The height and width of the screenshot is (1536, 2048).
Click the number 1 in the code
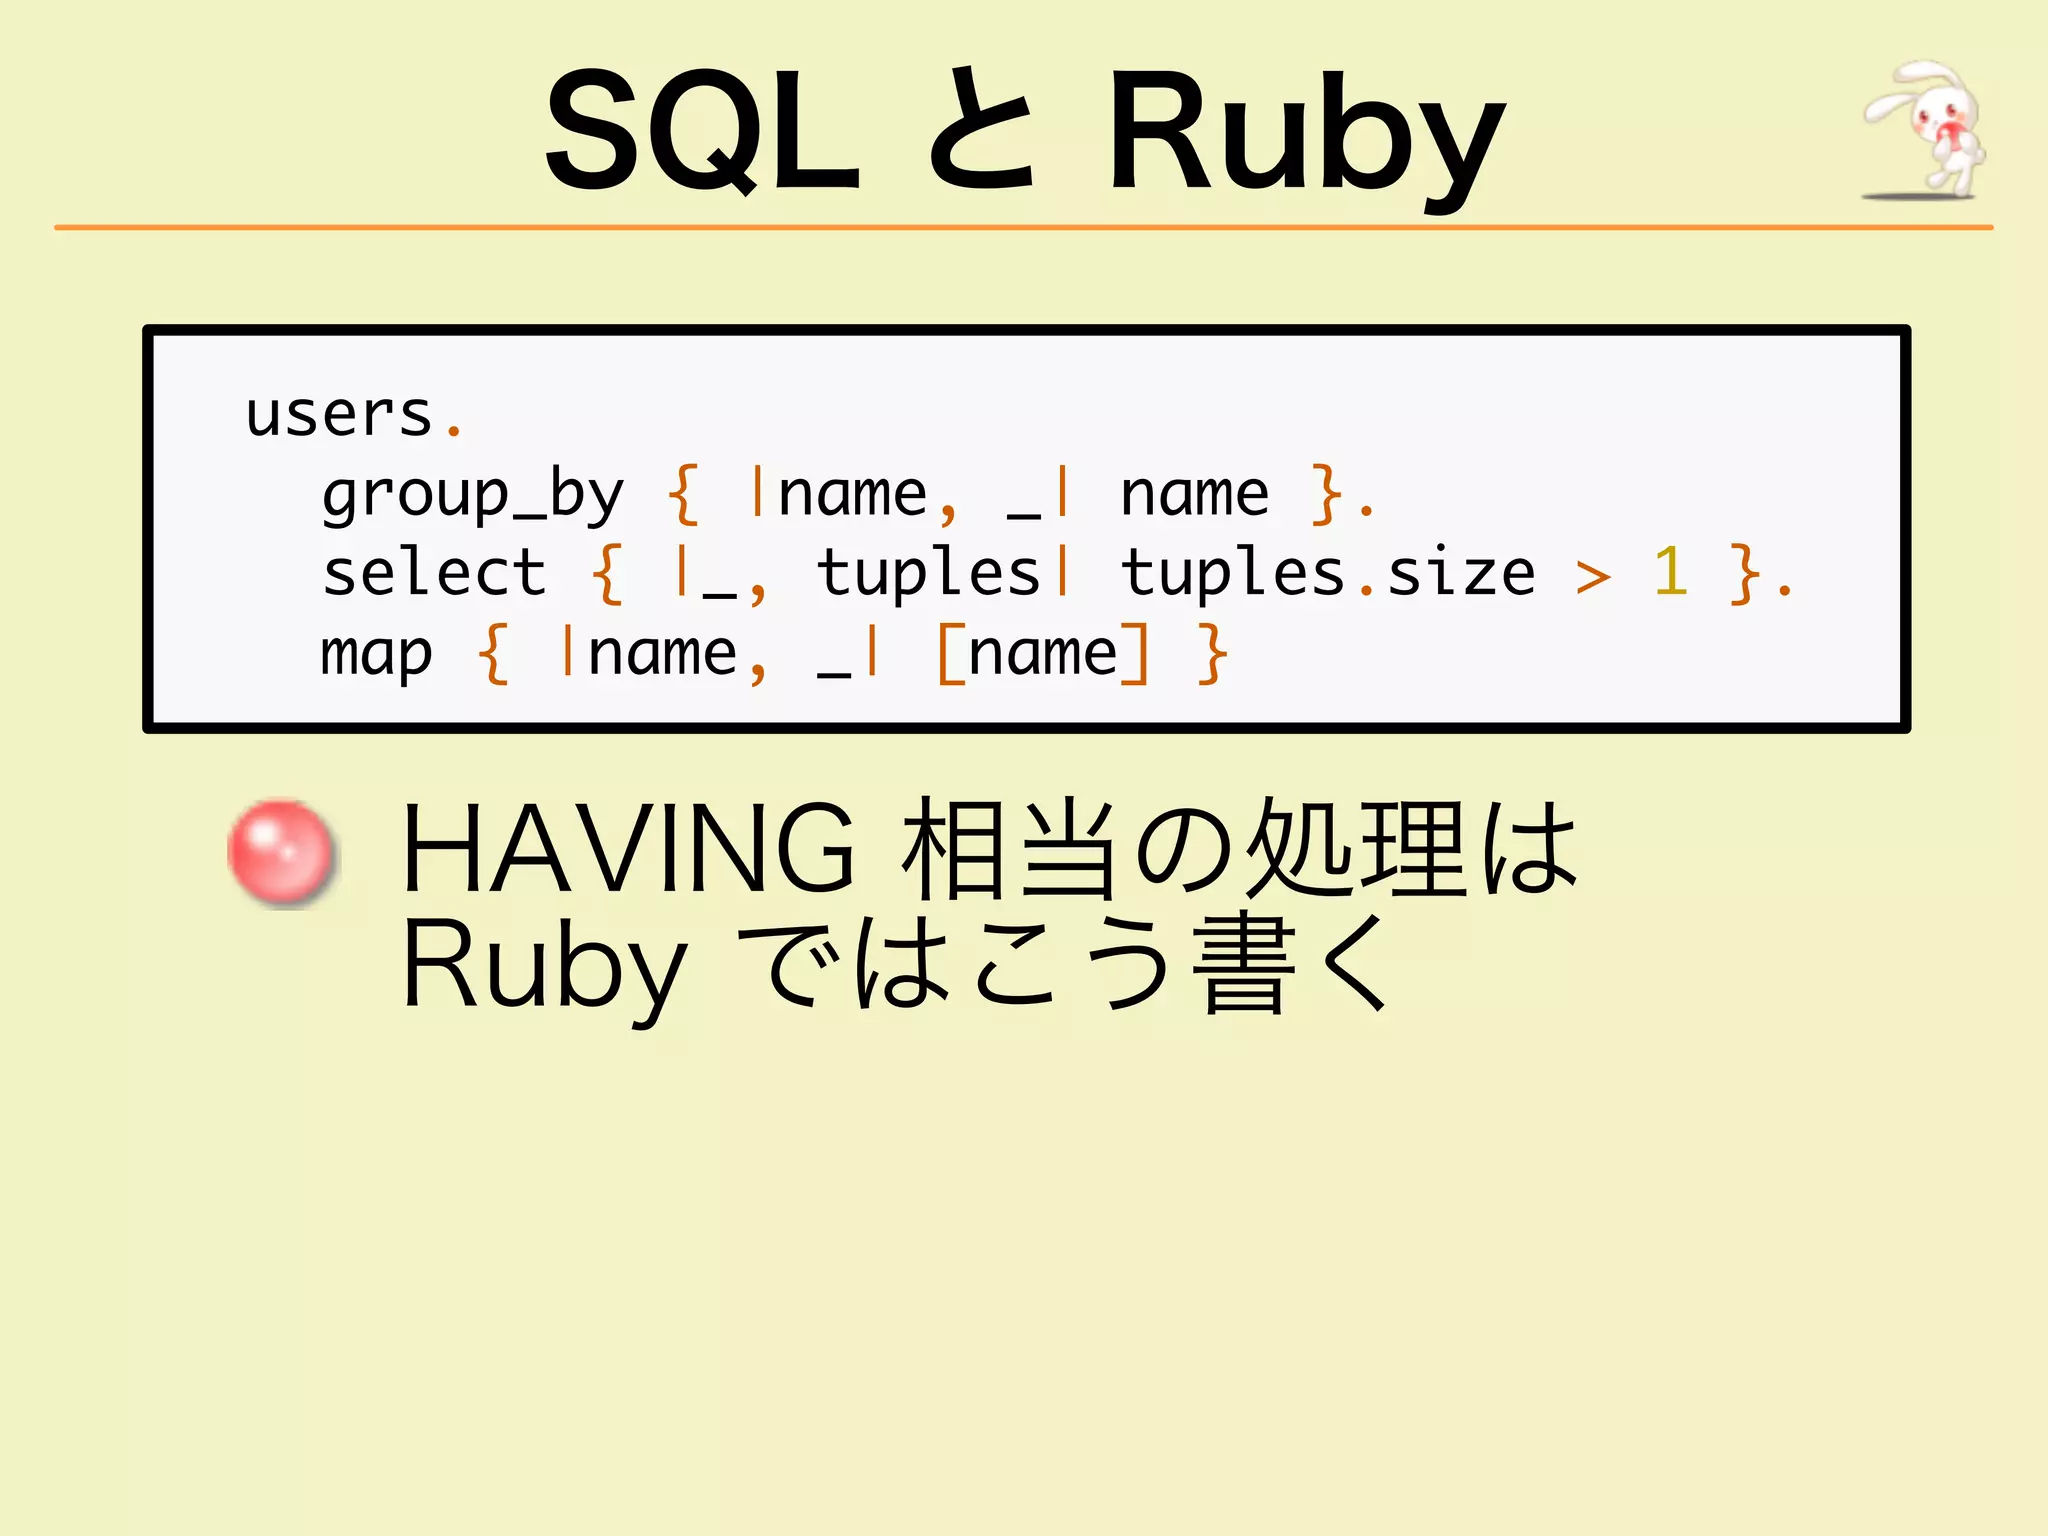(1670, 572)
